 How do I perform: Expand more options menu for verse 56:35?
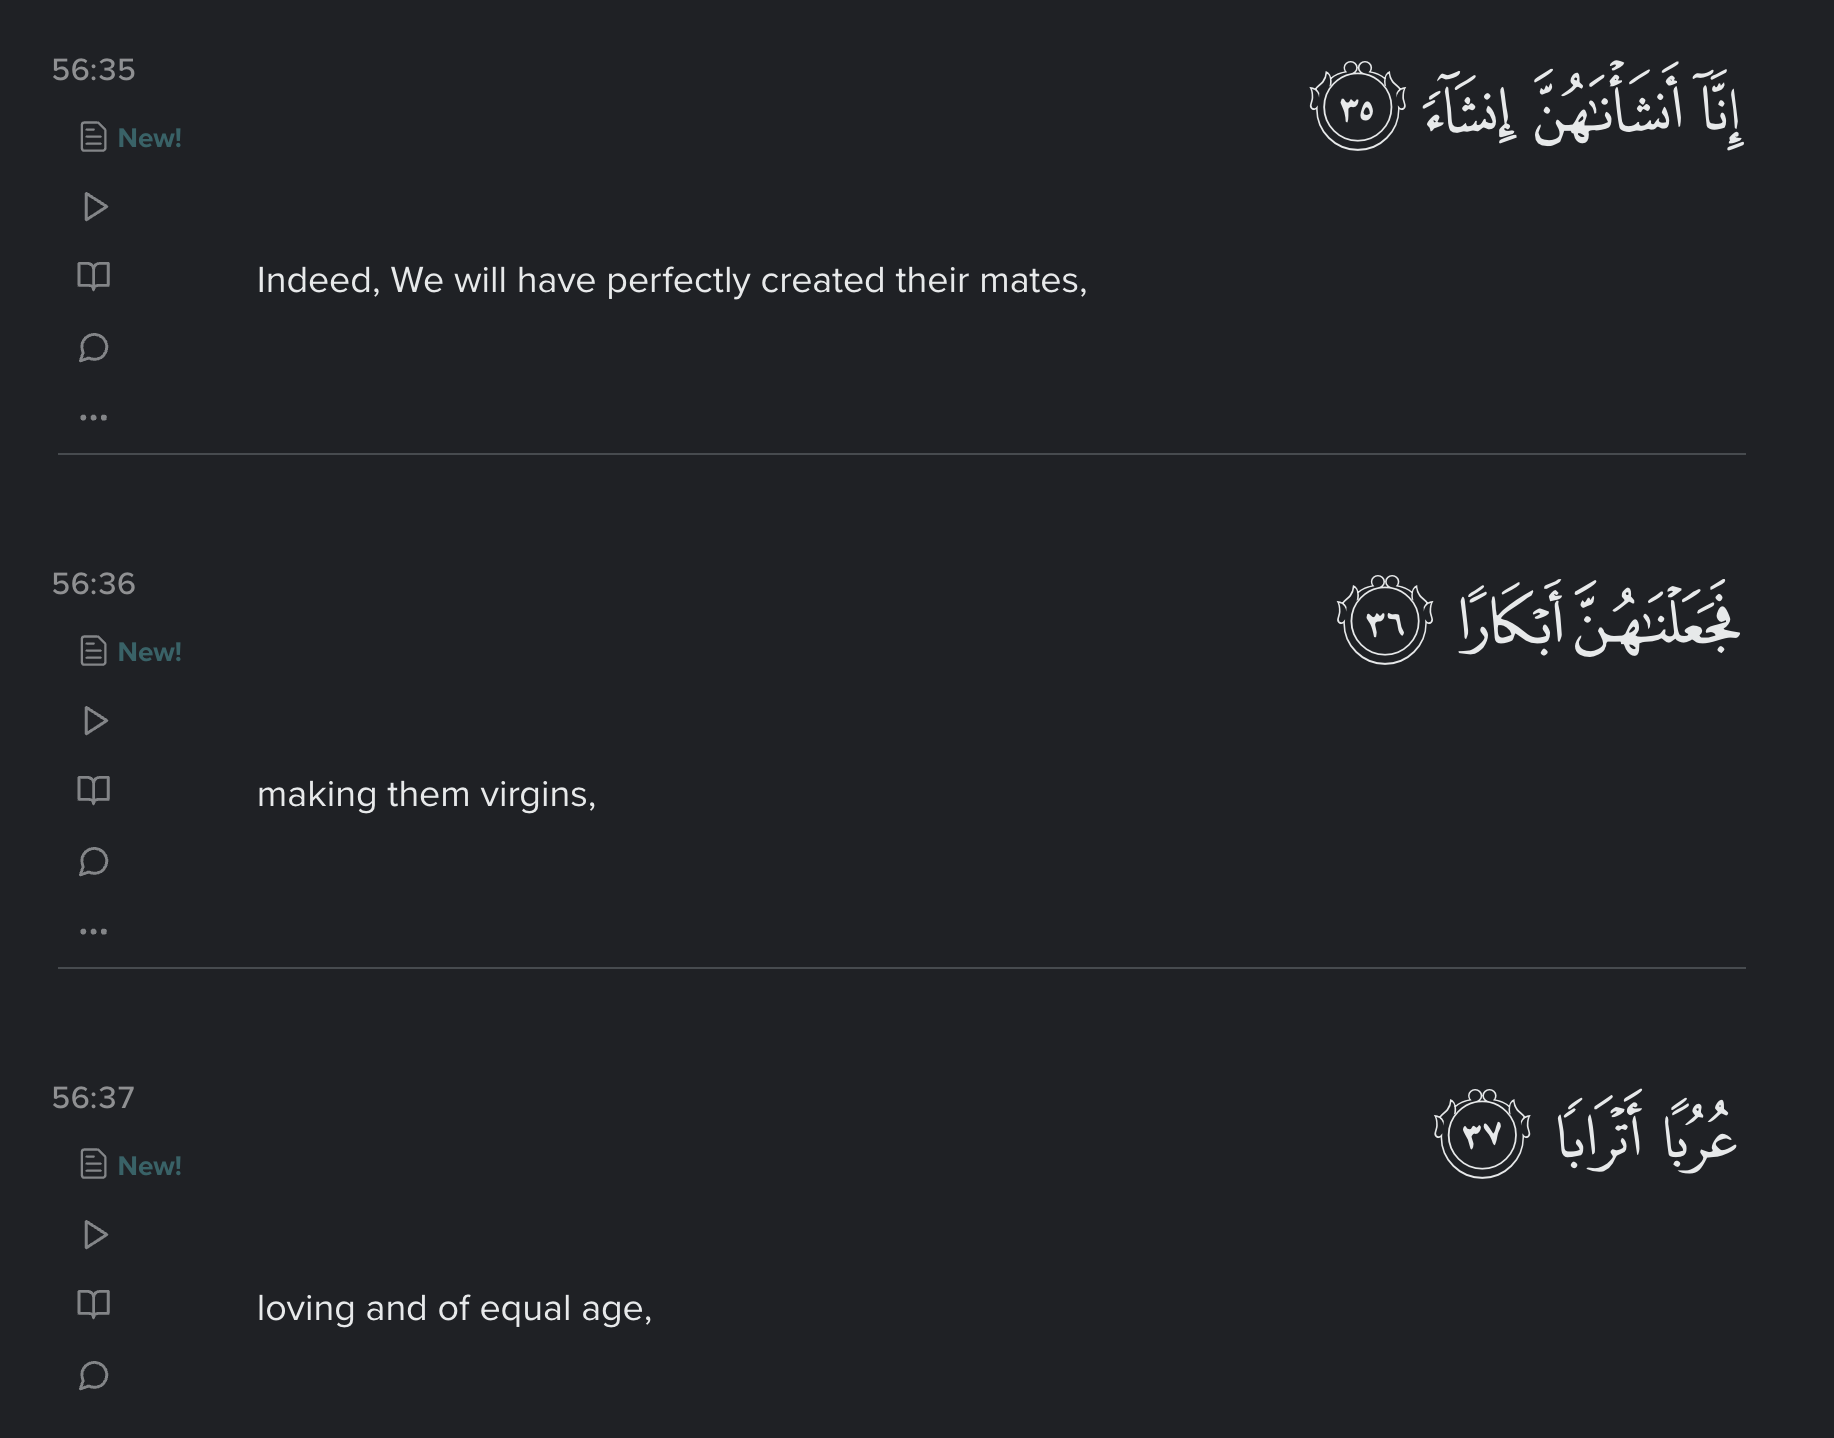[x=94, y=417]
